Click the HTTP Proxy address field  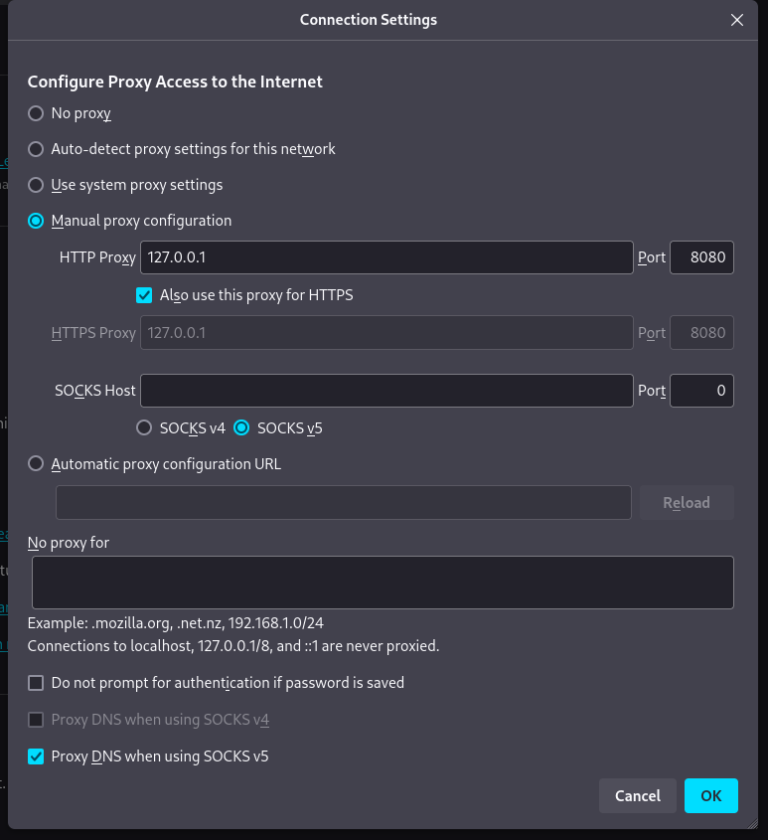click(x=385, y=257)
